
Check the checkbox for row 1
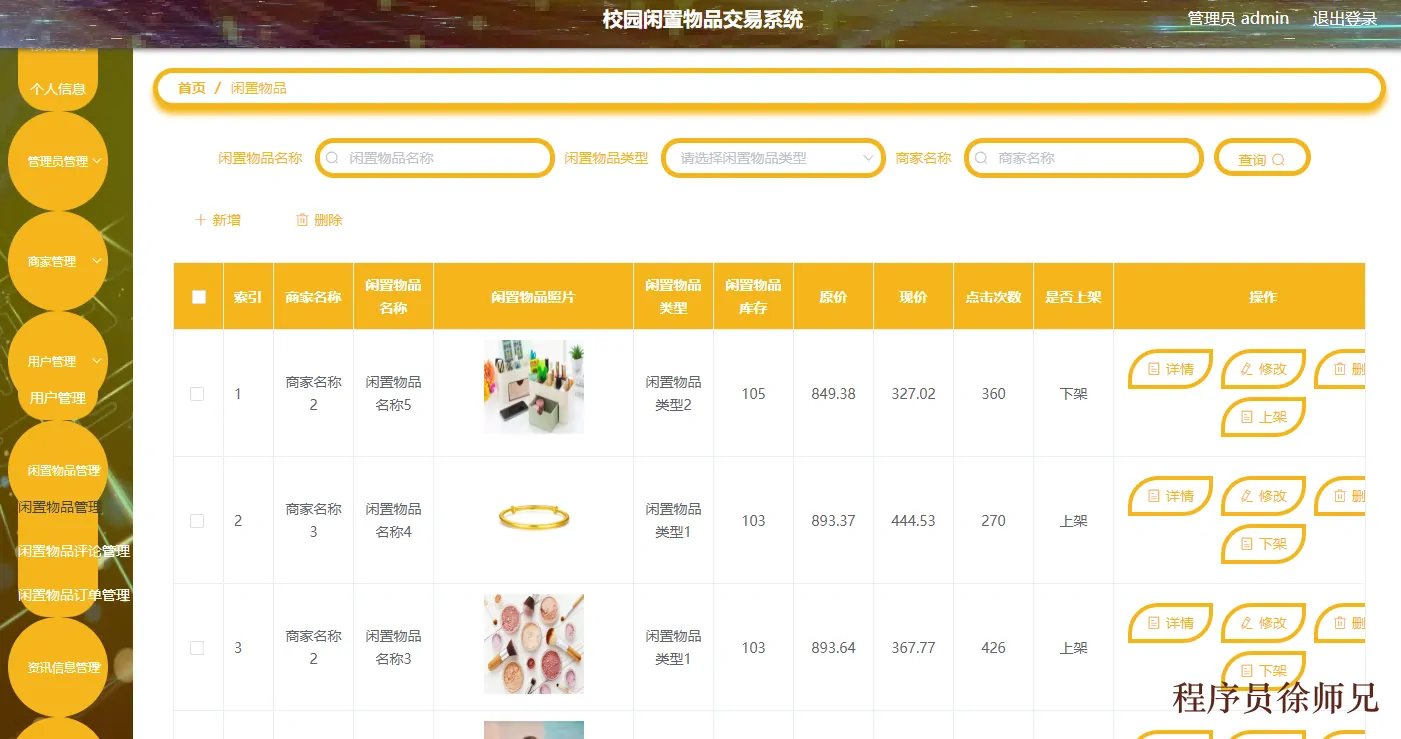click(197, 394)
